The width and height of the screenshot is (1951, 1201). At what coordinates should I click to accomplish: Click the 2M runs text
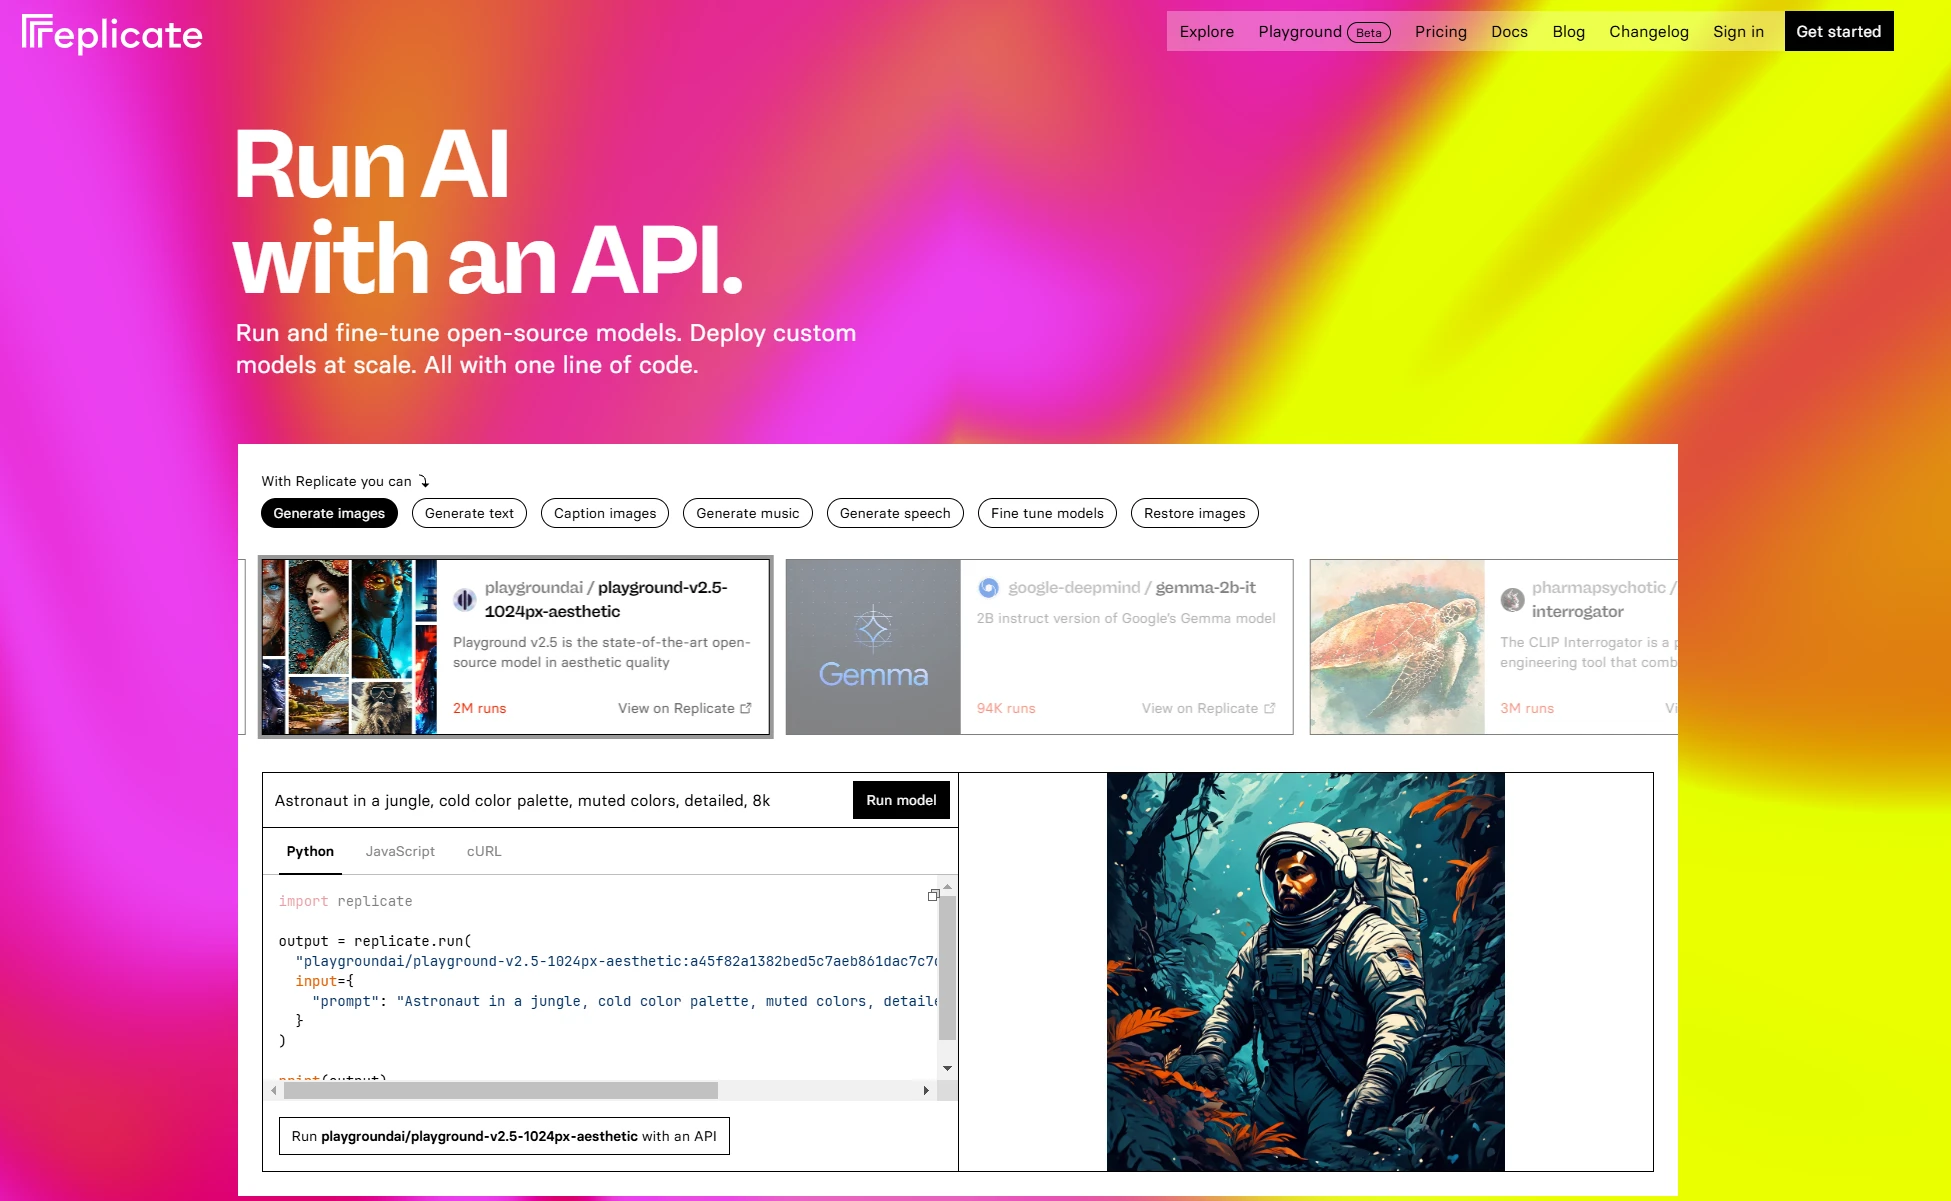(x=479, y=708)
